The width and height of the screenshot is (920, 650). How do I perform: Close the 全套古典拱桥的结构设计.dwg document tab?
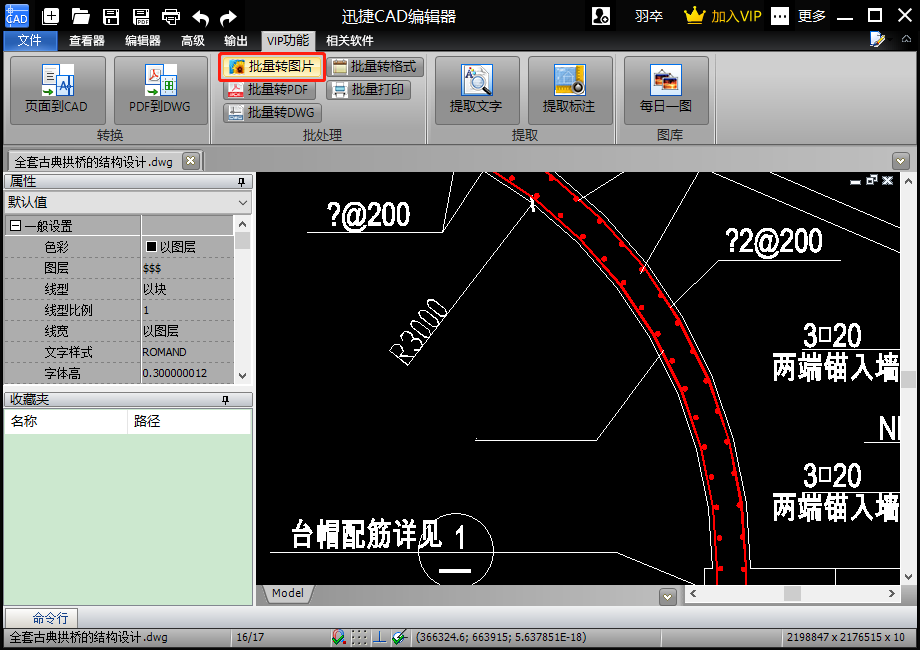tap(190, 161)
